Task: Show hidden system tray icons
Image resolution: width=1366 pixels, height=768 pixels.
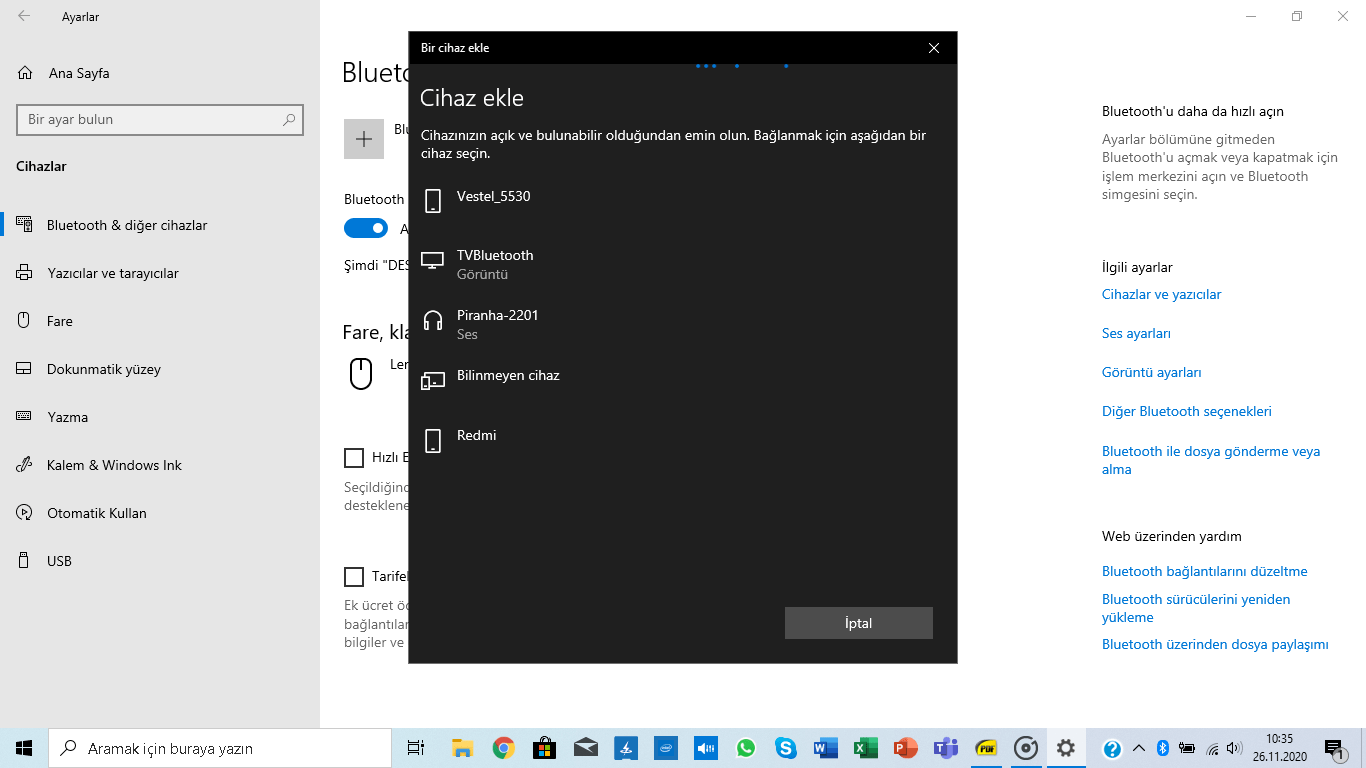Action: [x=1139, y=748]
